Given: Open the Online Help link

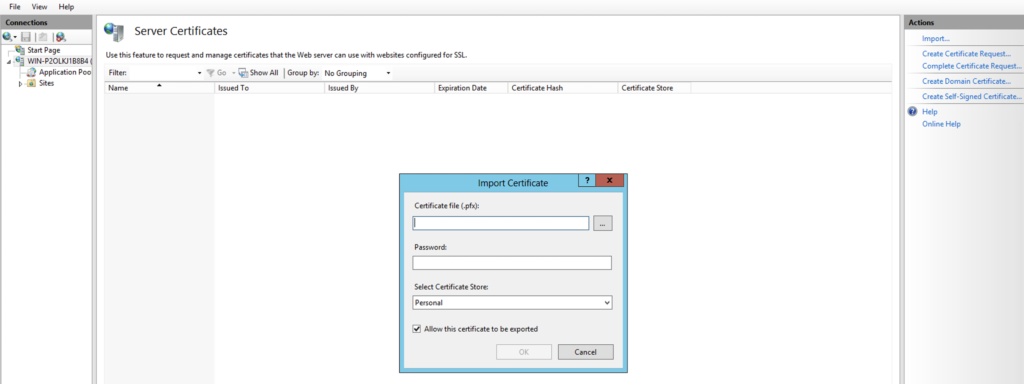Looking at the screenshot, I should tap(941, 124).
